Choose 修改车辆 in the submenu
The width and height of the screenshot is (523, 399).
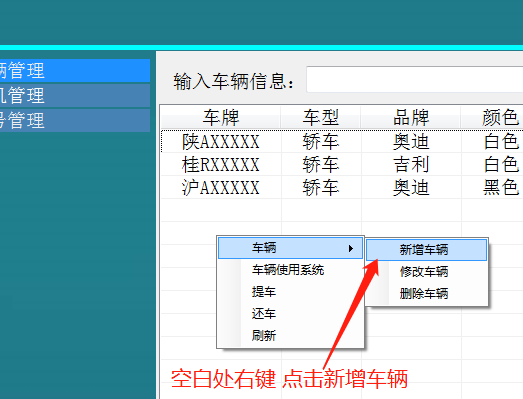pos(426,272)
